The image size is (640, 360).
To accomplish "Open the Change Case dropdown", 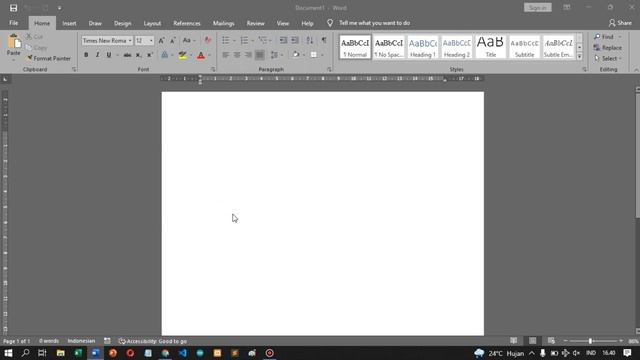I will coord(188,40).
